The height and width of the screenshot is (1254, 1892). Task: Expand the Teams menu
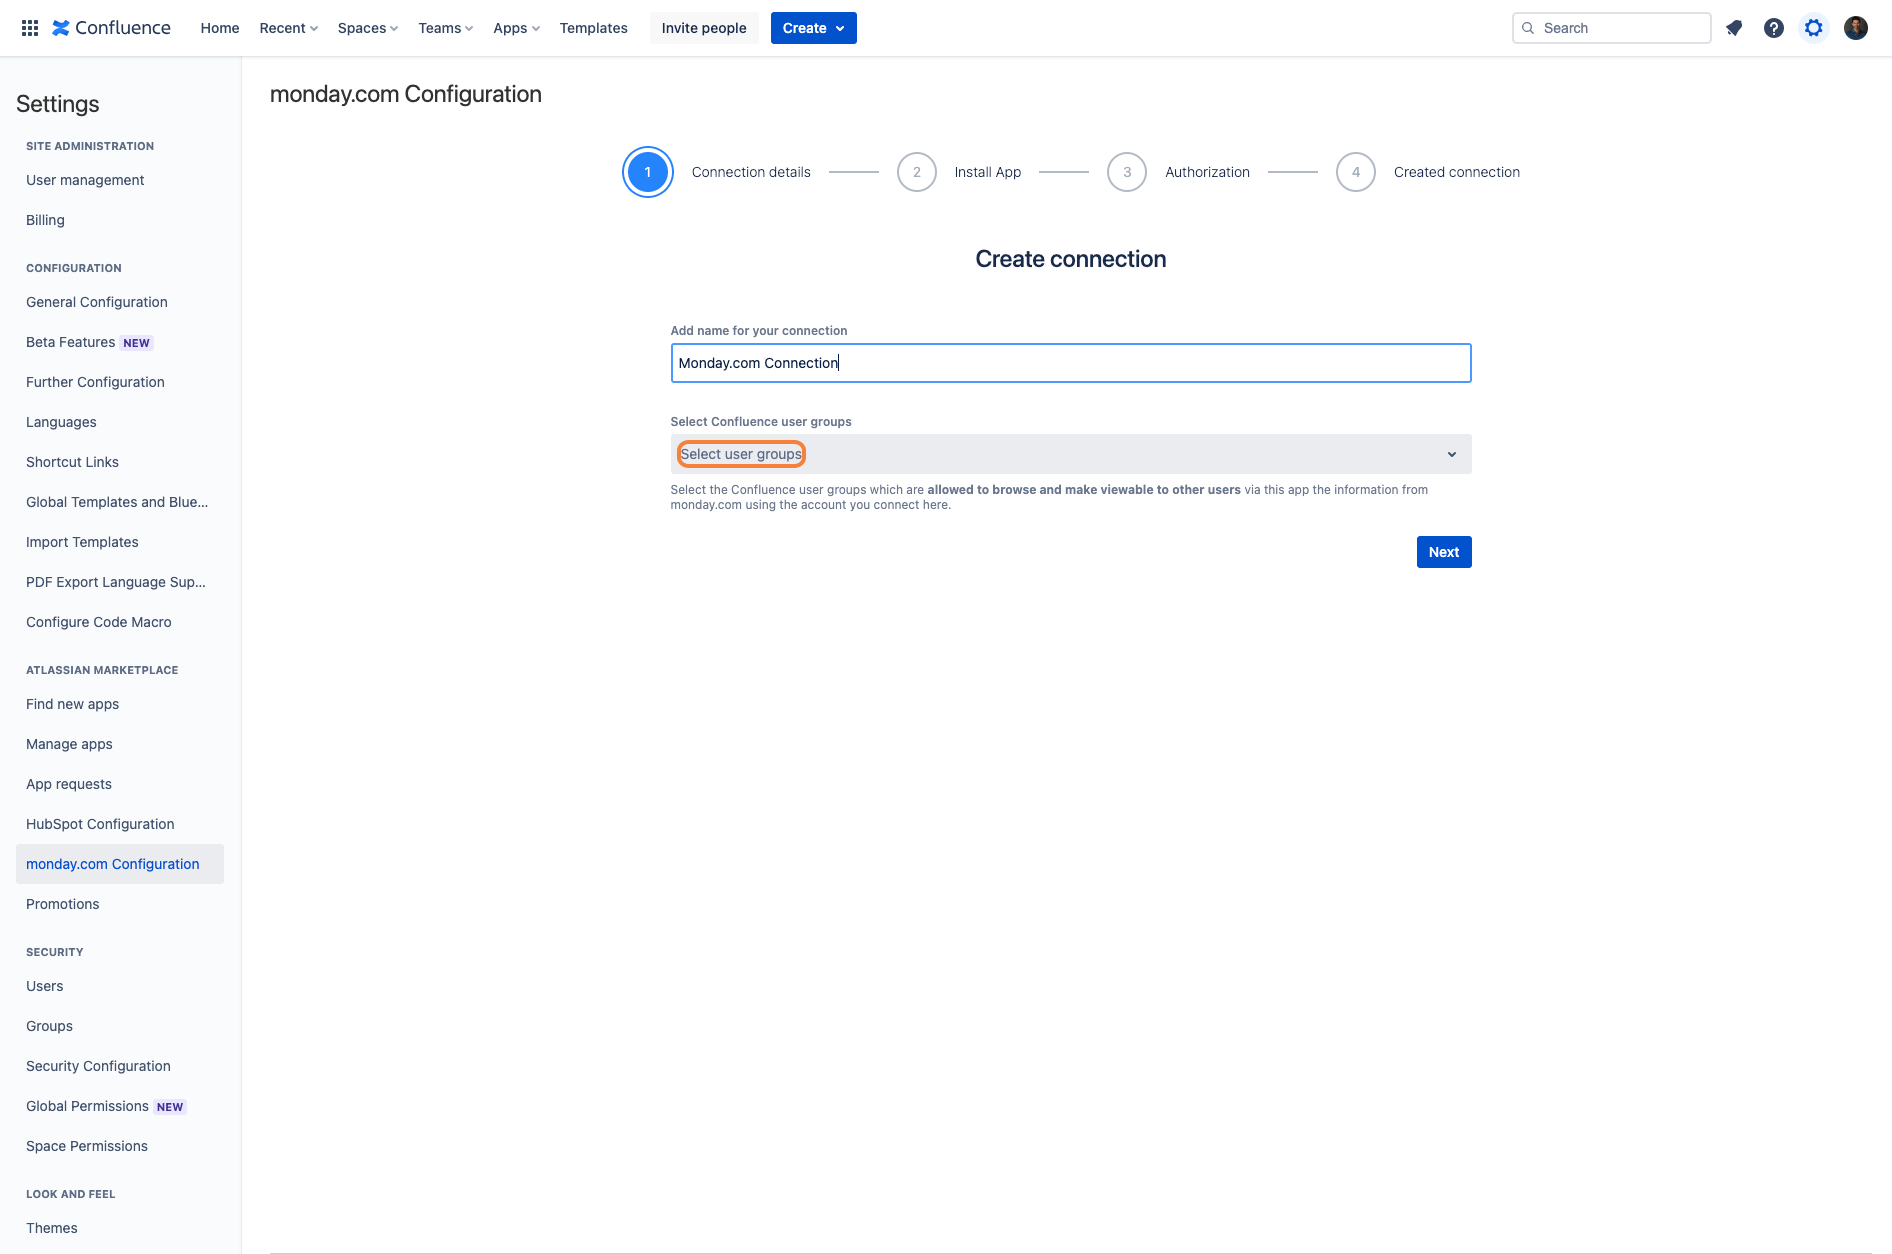[x=446, y=28]
